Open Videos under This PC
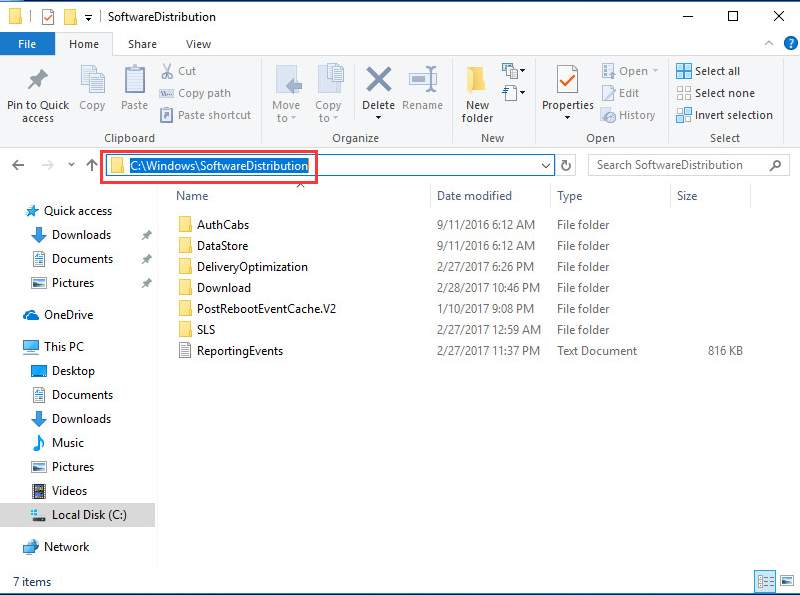 (59, 491)
